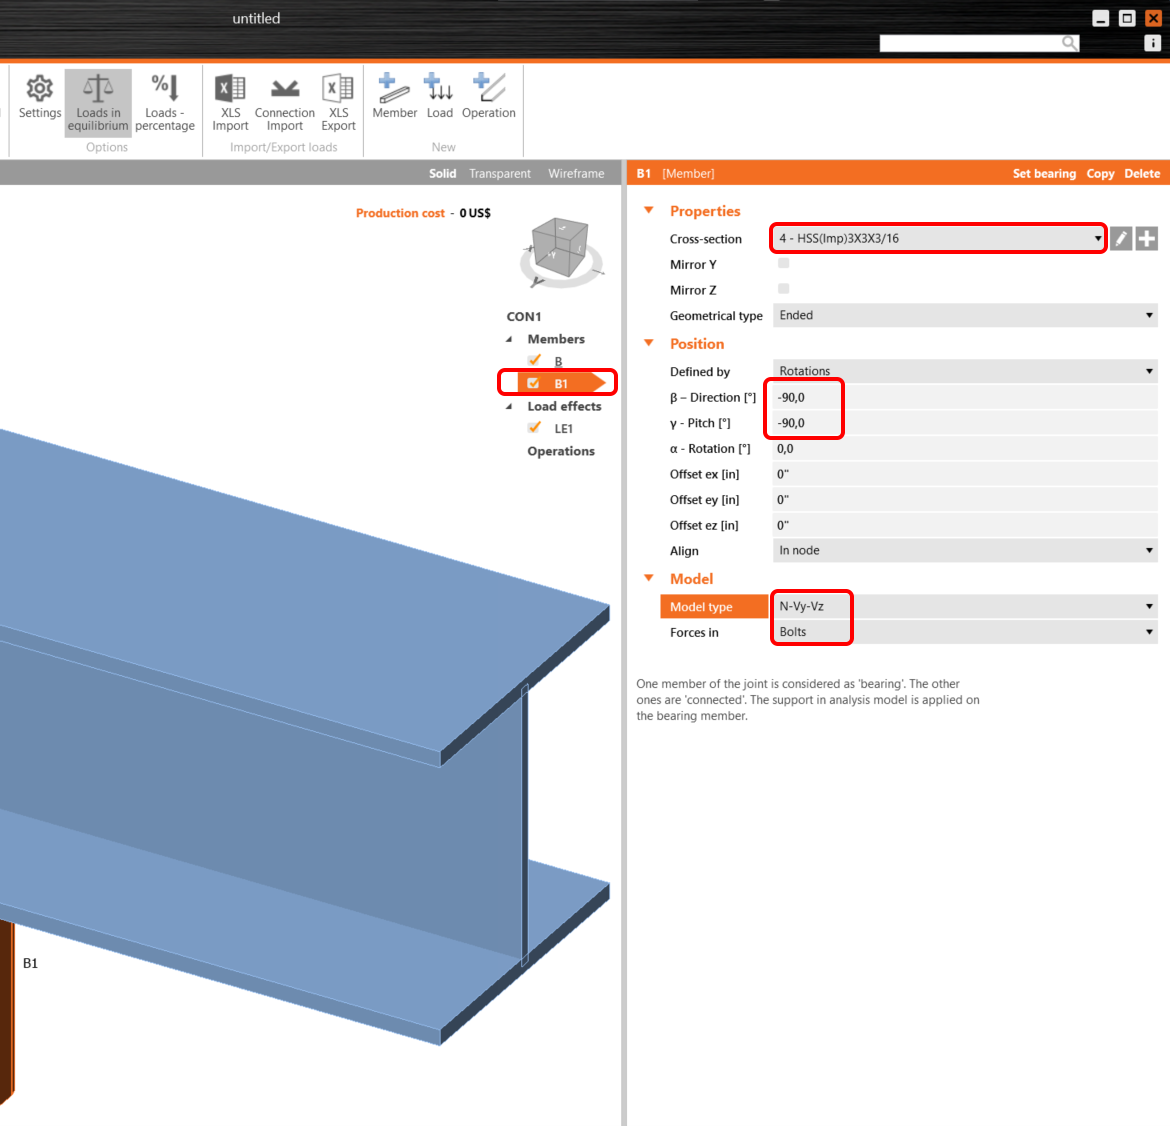Delete the selected member B1
The width and height of the screenshot is (1170, 1126).
pos(1142,173)
